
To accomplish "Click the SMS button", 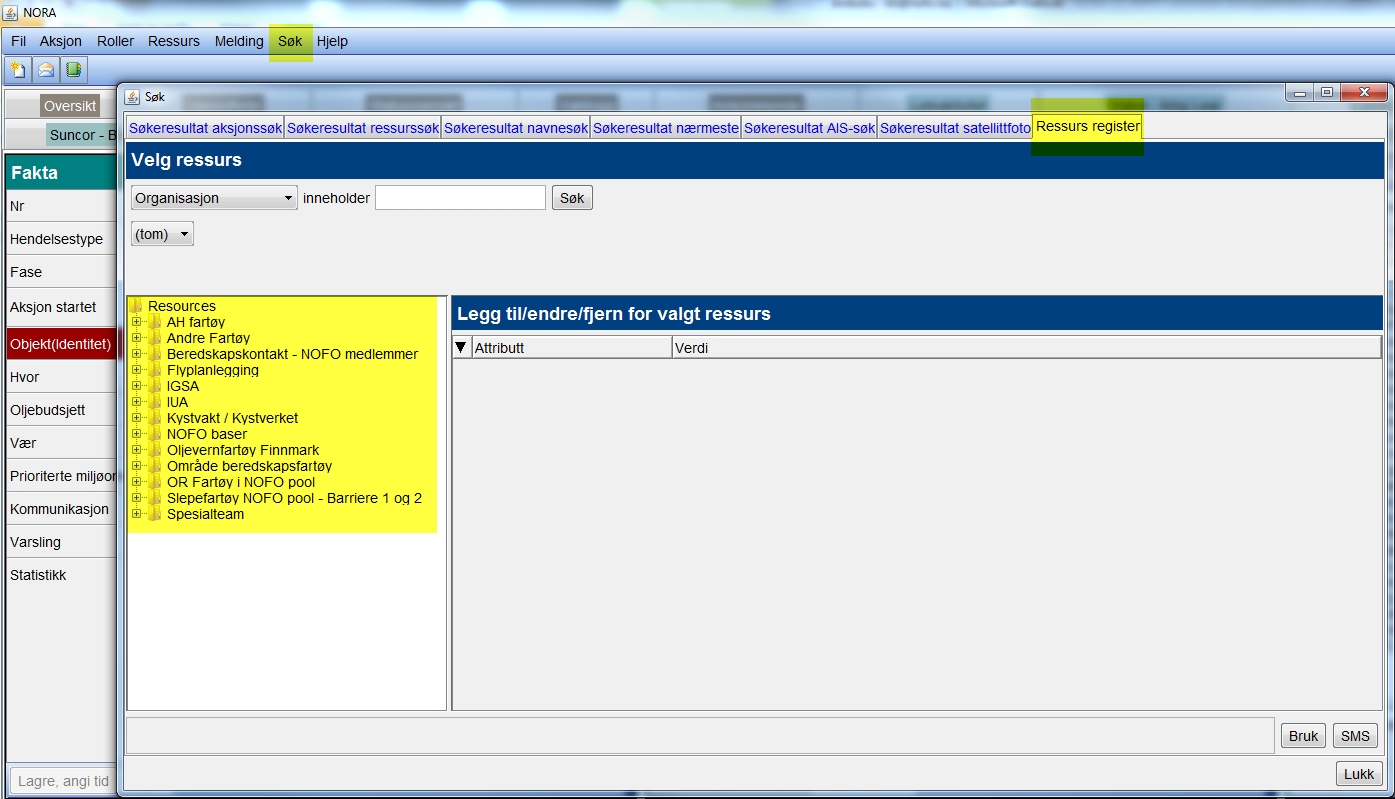I will coord(1355,736).
